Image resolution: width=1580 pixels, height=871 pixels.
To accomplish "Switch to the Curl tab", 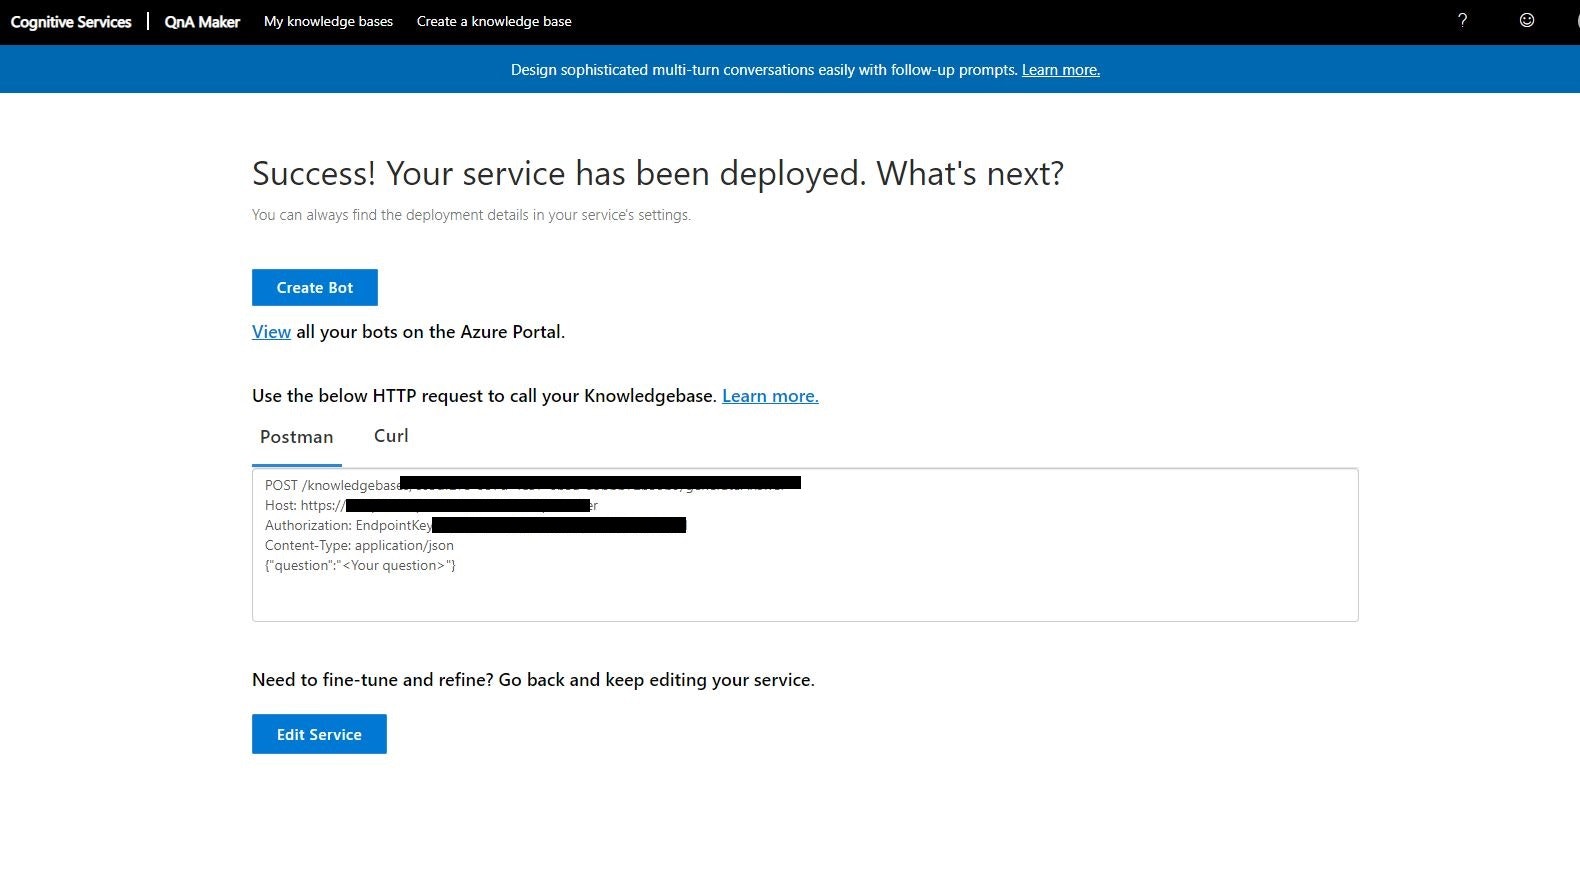I will tap(391, 436).
